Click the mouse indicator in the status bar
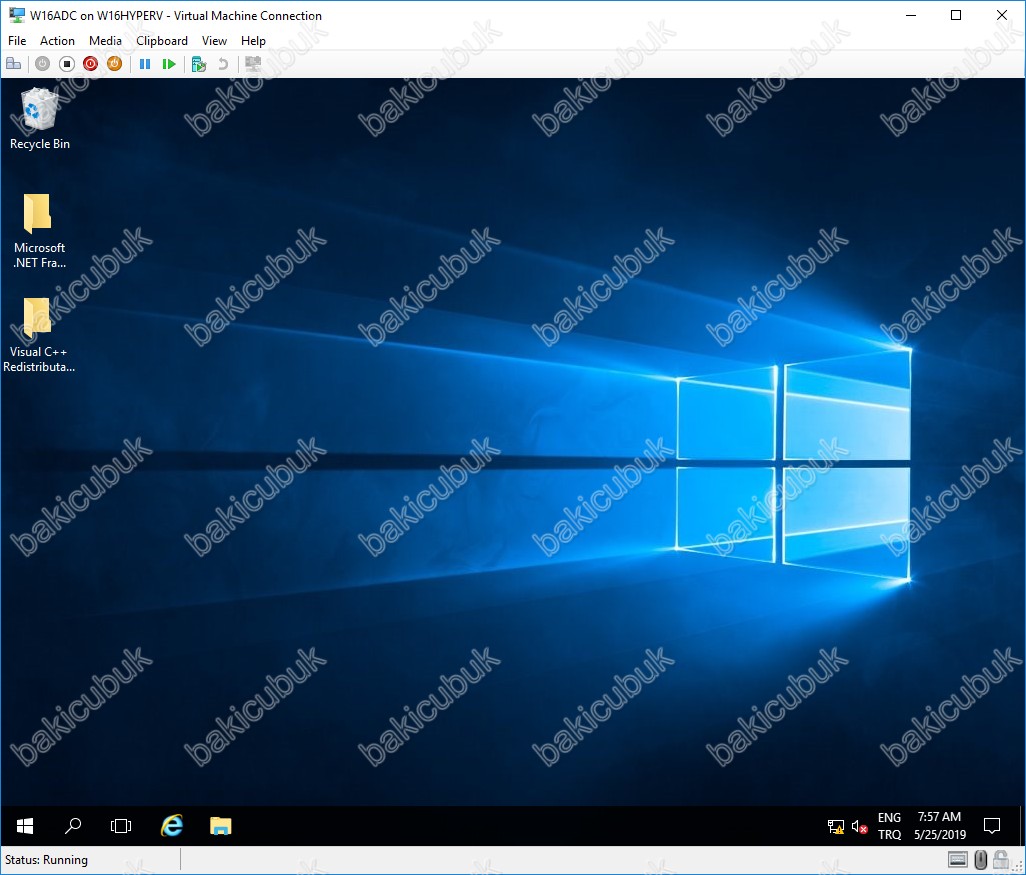The image size is (1026, 875). 980,860
